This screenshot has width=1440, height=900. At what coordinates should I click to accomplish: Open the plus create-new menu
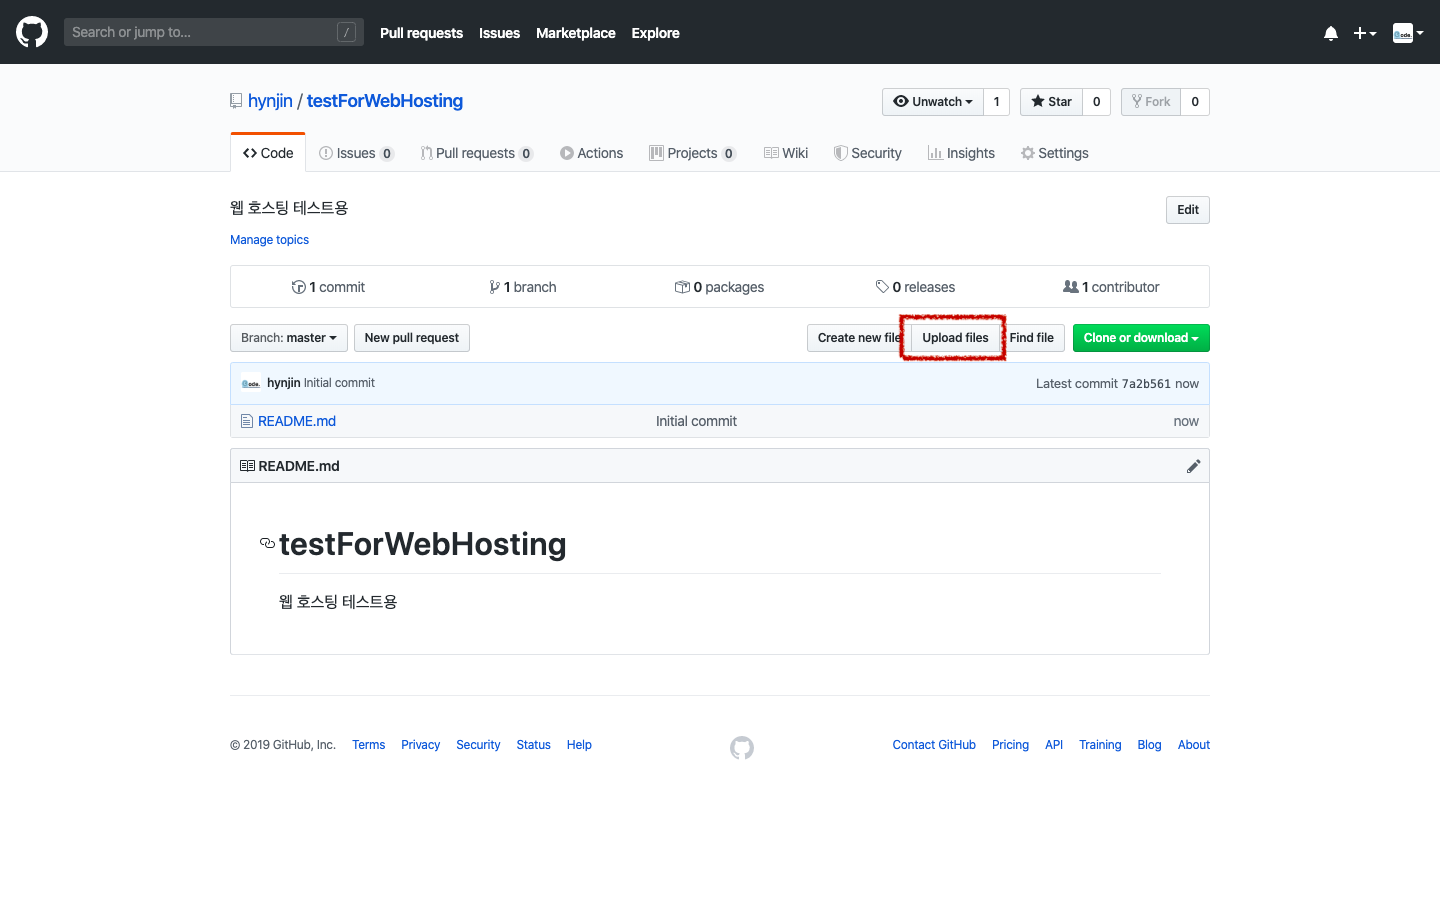(1365, 33)
